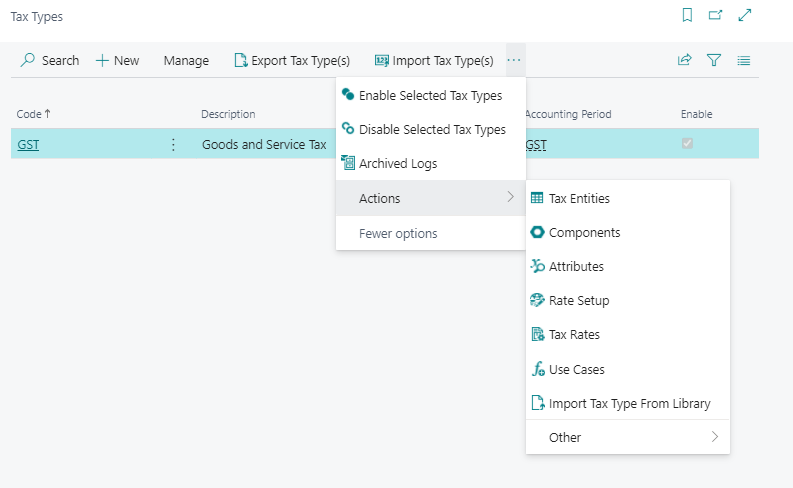Click the three-dot more options button
Screen dimensions: 793x488
pos(514,60)
